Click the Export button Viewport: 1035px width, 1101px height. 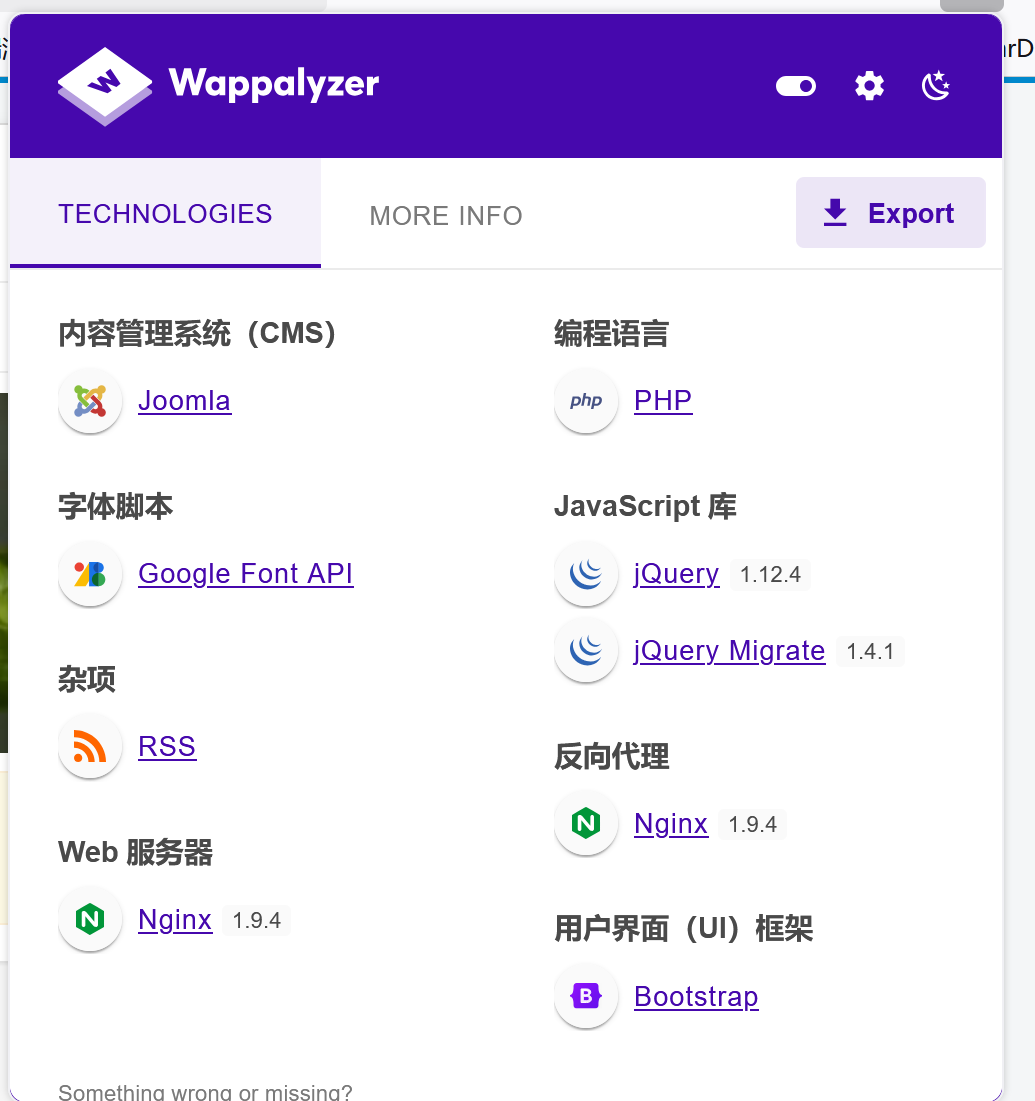[890, 213]
